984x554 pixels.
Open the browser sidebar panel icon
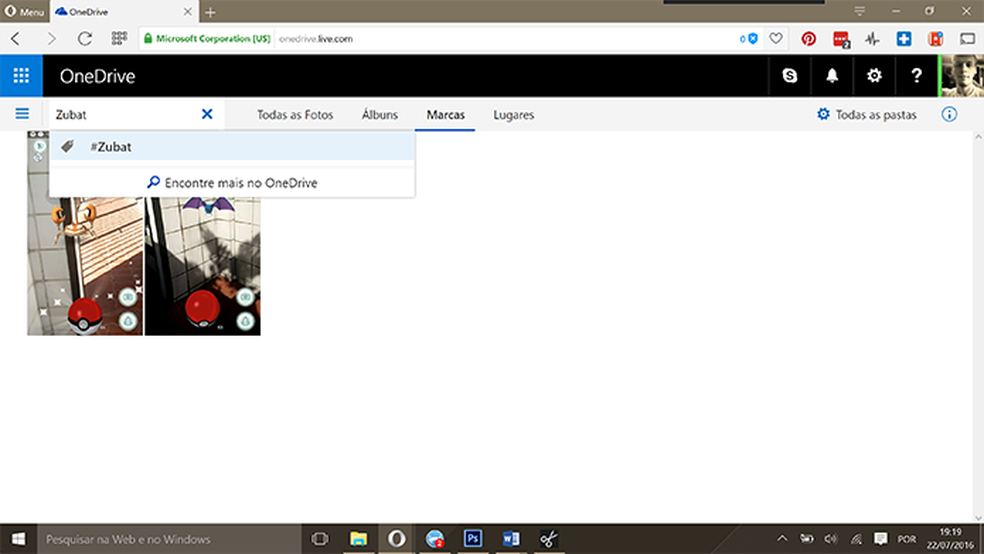(x=967, y=39)
